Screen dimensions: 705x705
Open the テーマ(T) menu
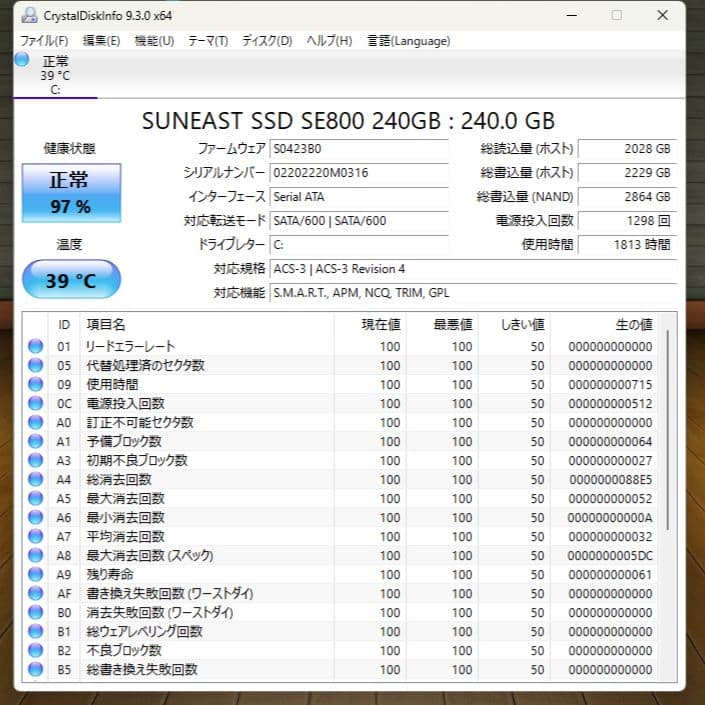[x=208, y=41]
